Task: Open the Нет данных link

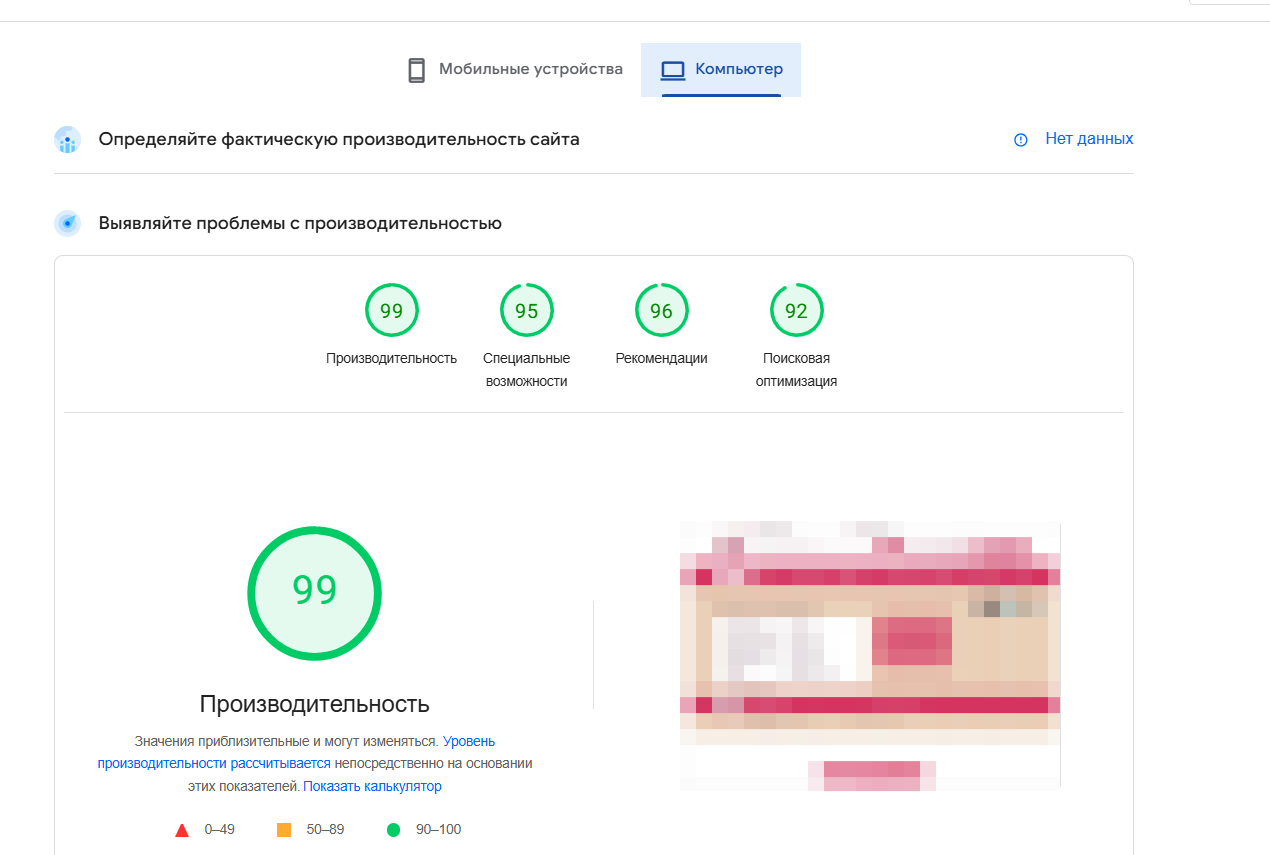Action: 1089,139
